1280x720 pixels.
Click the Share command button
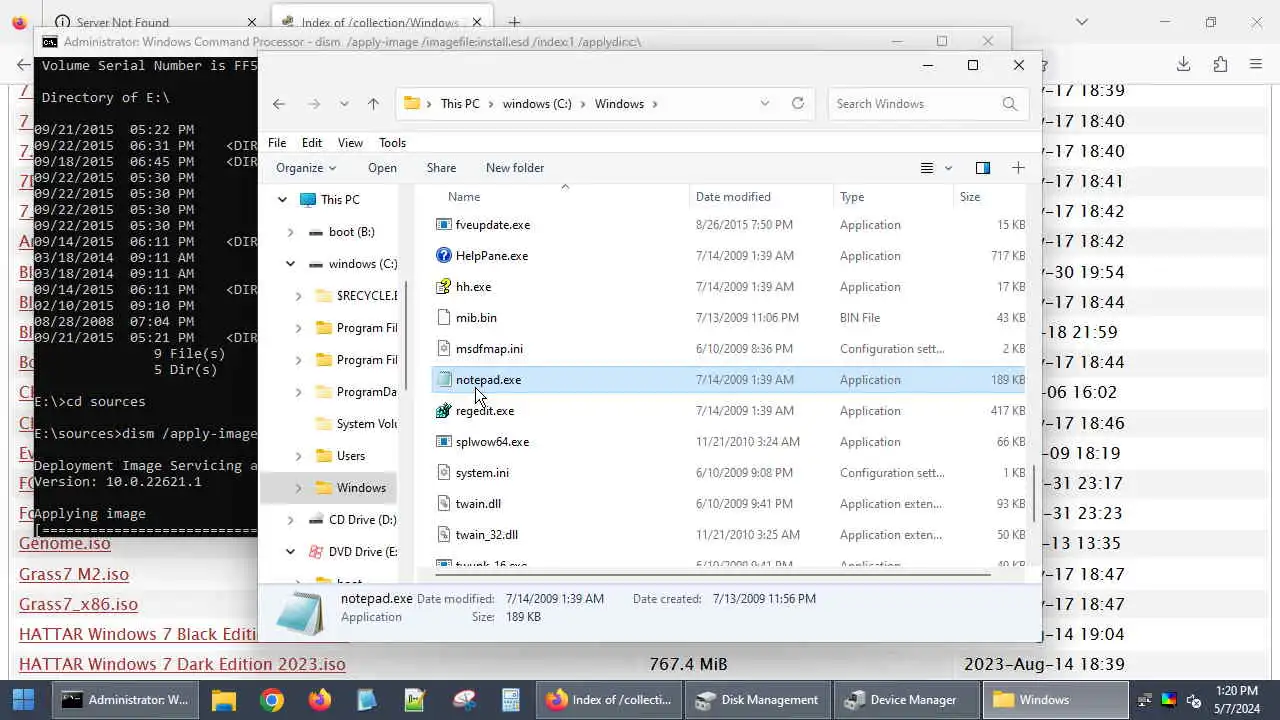point(441,168)
